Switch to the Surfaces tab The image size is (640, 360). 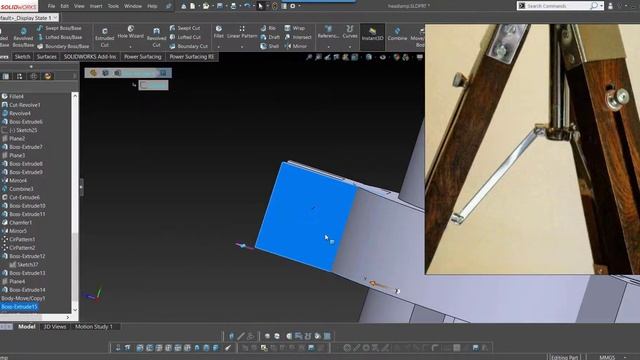pyautogui.click(x=47, y=57)
